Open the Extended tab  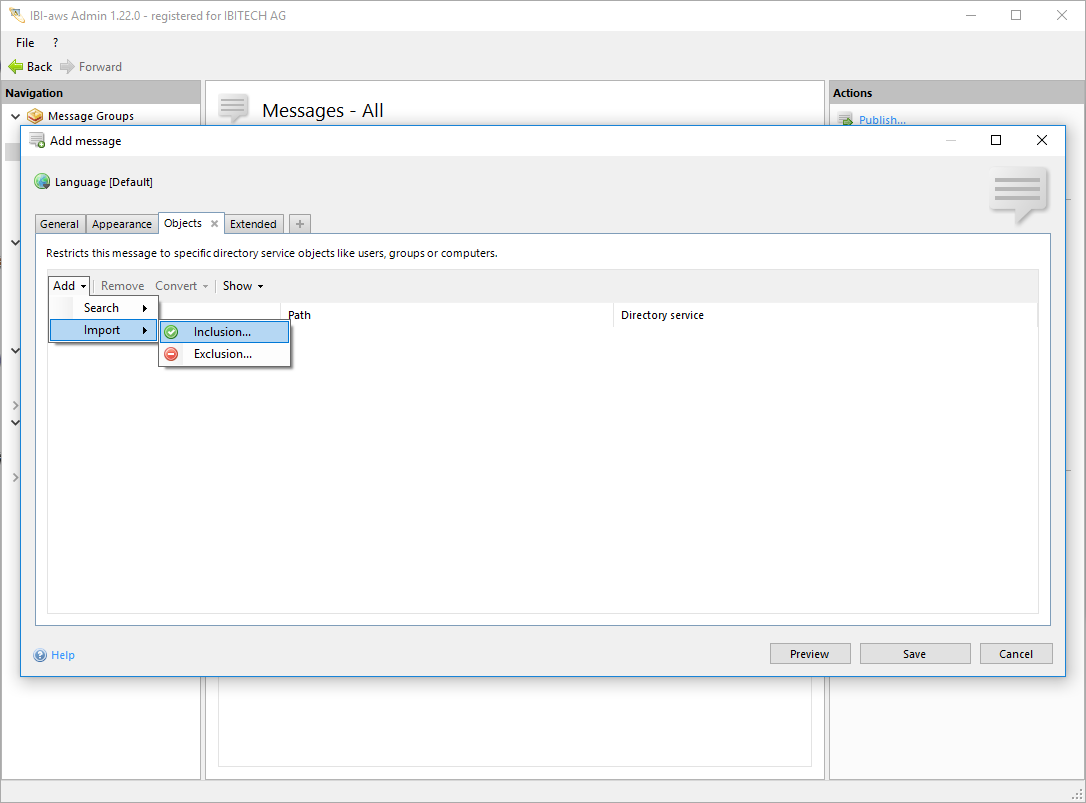coord(253,224)
